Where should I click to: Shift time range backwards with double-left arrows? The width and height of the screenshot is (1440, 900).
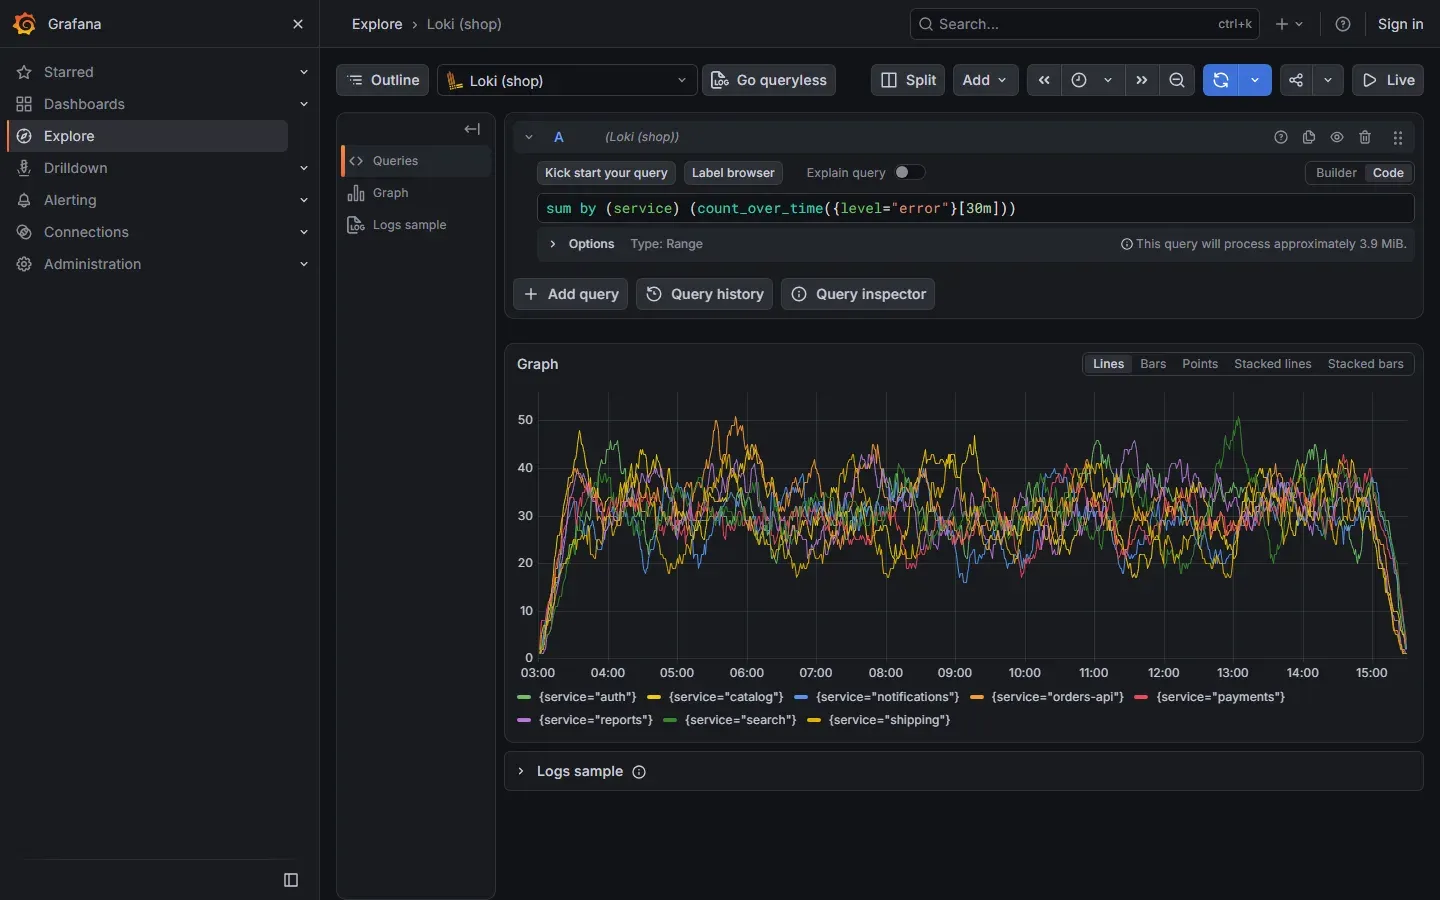1044,80
